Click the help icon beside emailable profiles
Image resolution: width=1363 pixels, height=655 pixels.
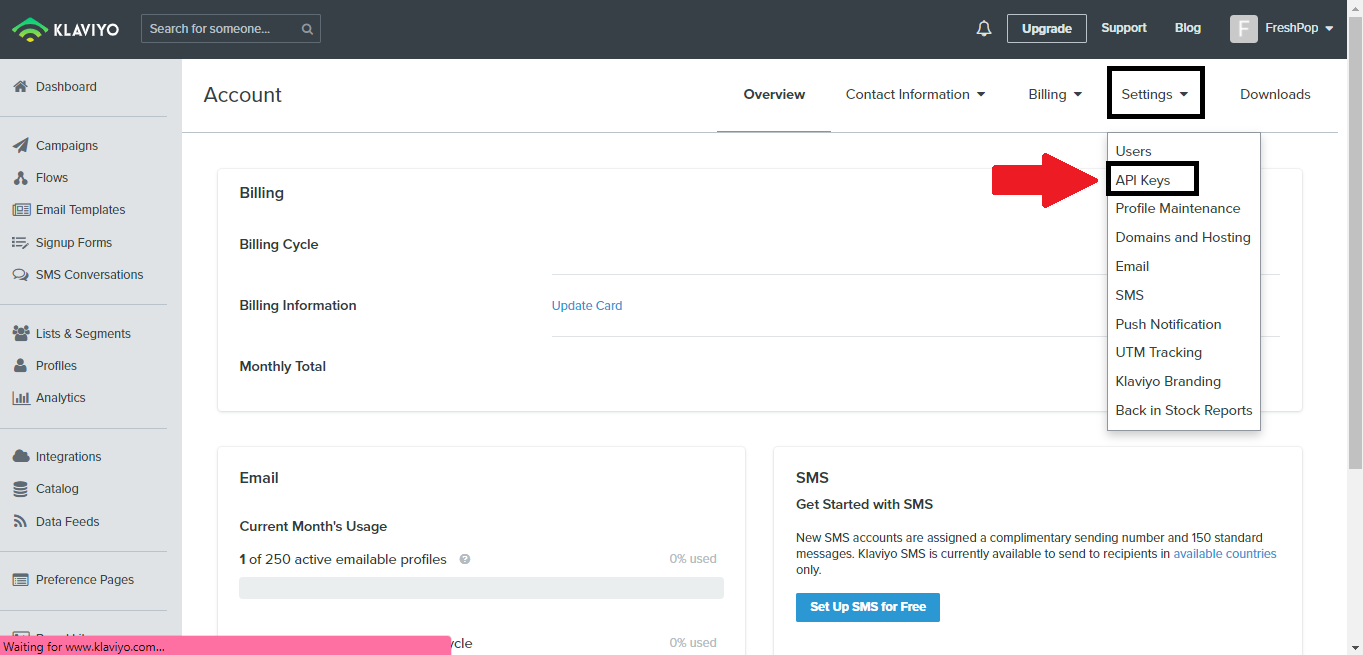tap(465, 560)
